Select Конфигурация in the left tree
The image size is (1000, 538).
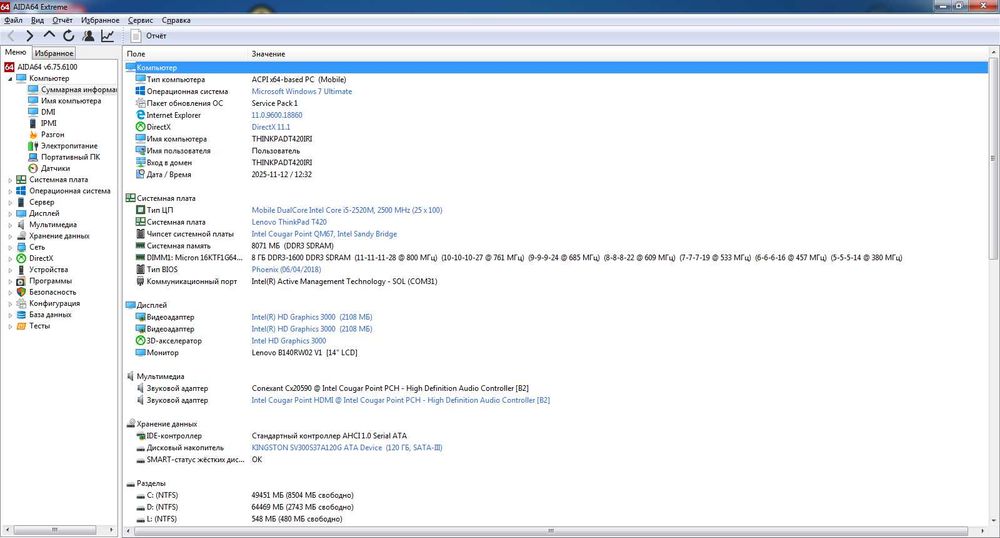[x=54, y=303]
